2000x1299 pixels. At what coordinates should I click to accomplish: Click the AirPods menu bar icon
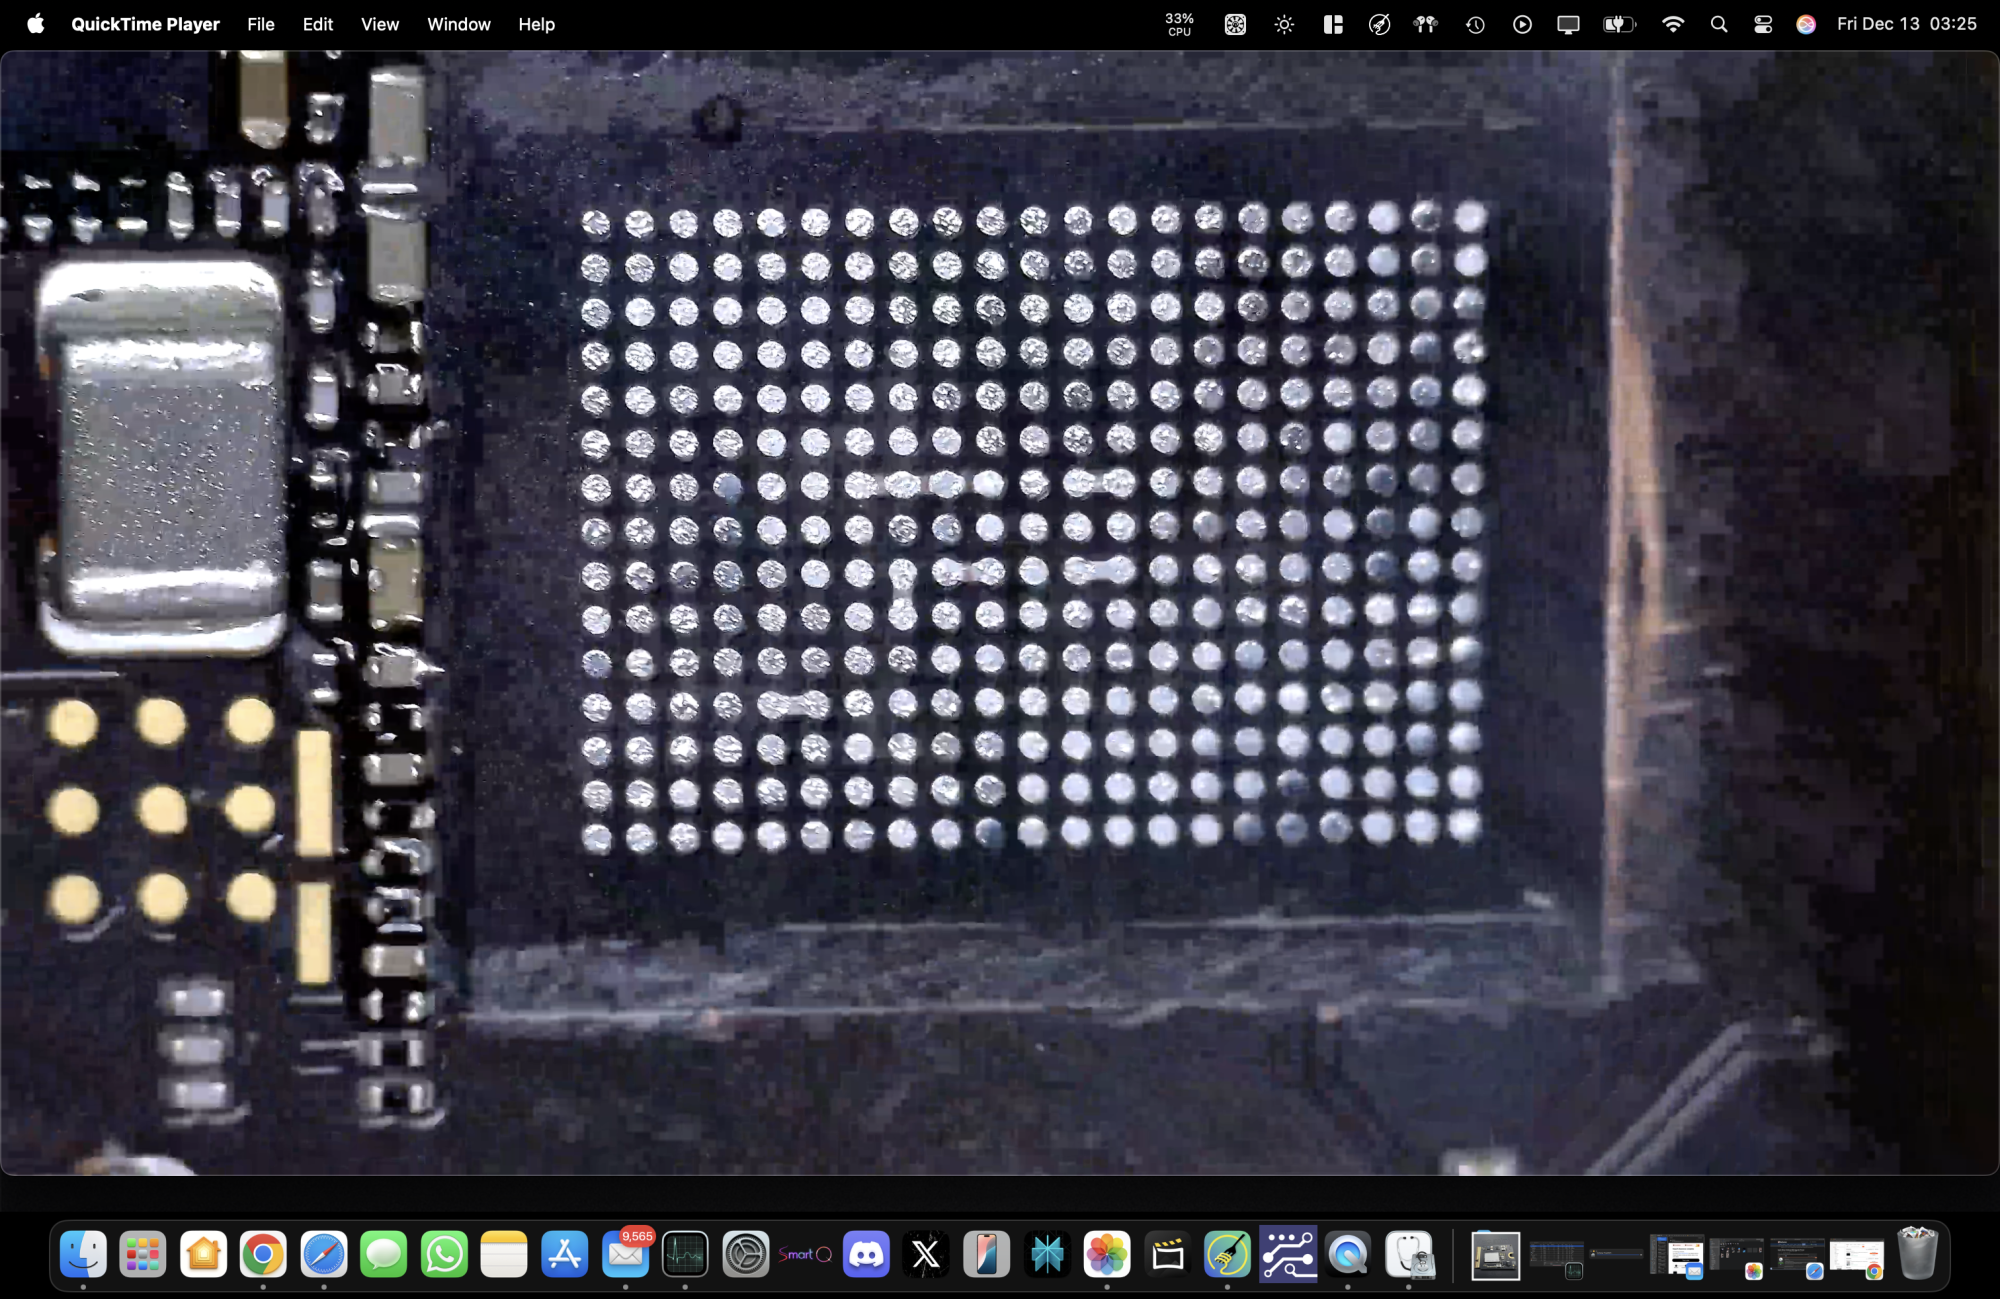click(1425, 24)
